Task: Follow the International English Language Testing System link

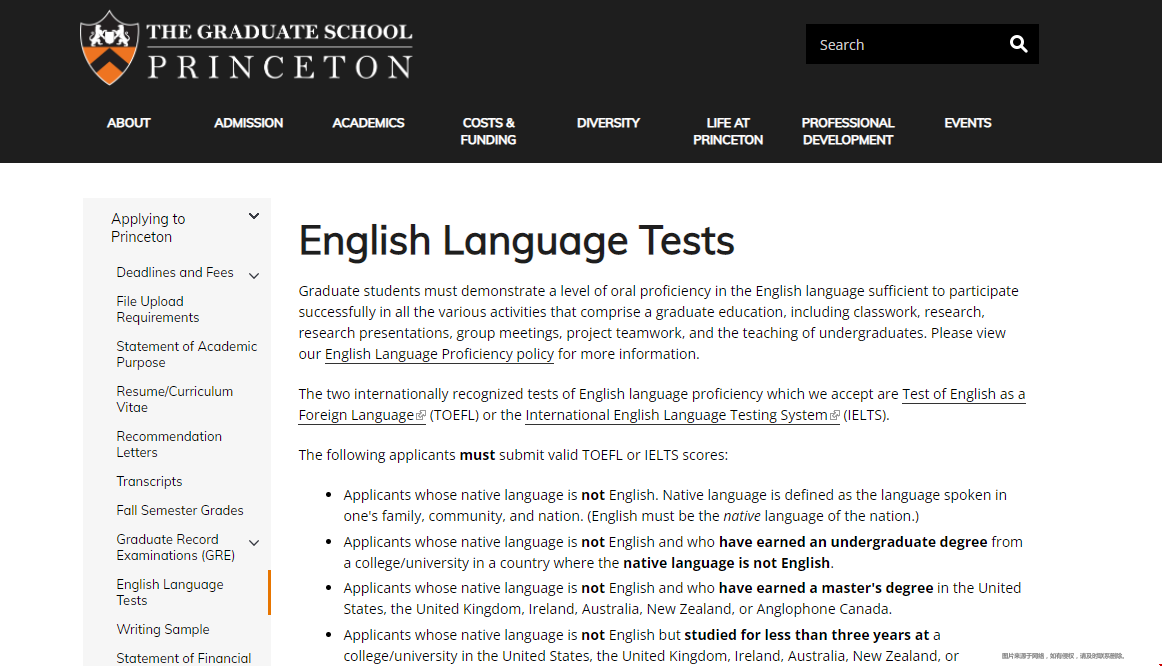Action: (x=676, y=415)
